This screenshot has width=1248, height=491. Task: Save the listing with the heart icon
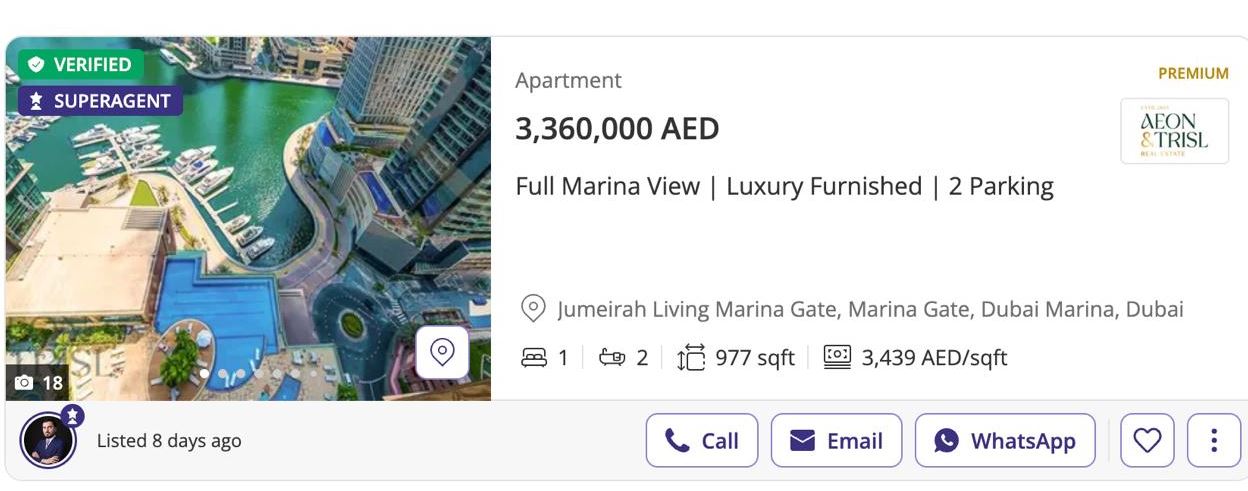point(1147,441)
